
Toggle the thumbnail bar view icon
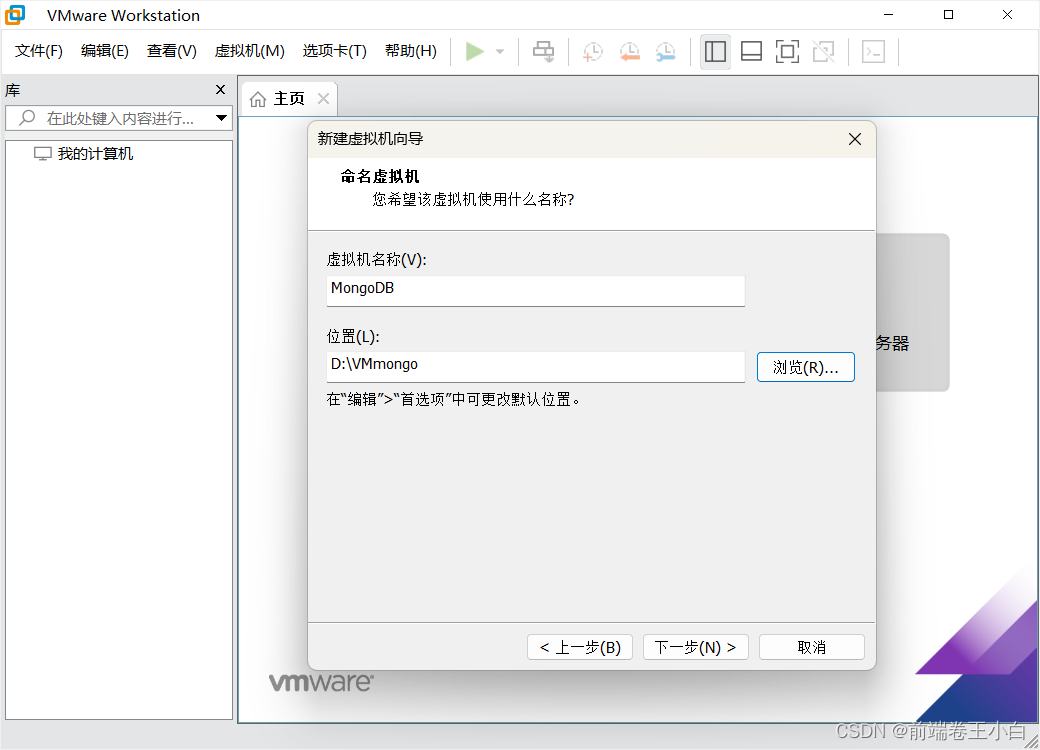tap(751, 51)
